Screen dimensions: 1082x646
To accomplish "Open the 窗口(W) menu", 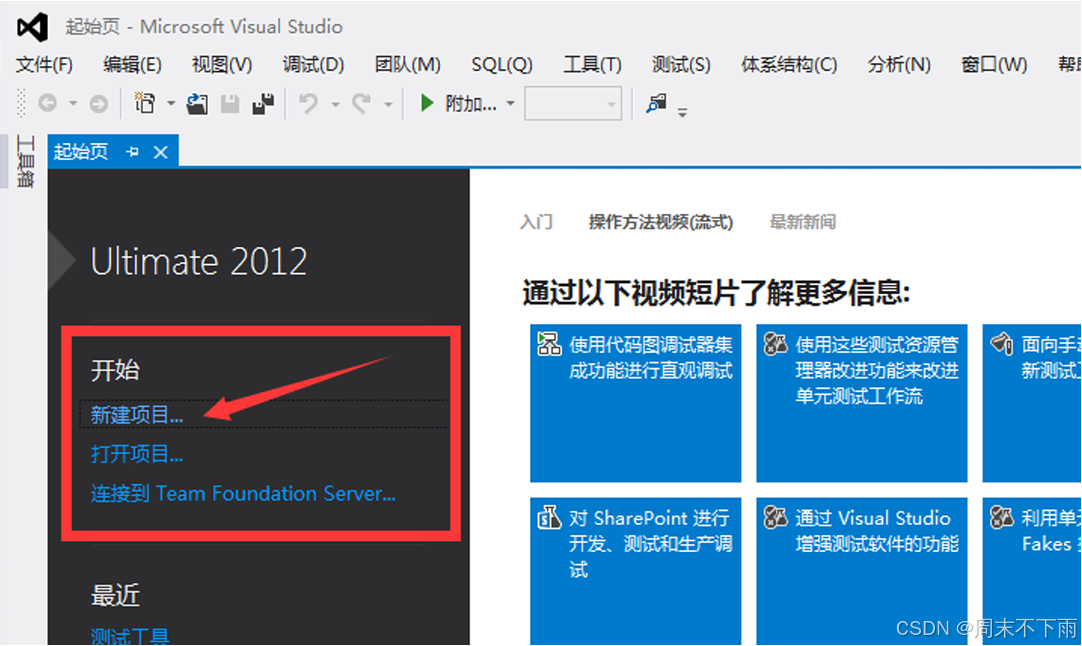I will 994,65.
